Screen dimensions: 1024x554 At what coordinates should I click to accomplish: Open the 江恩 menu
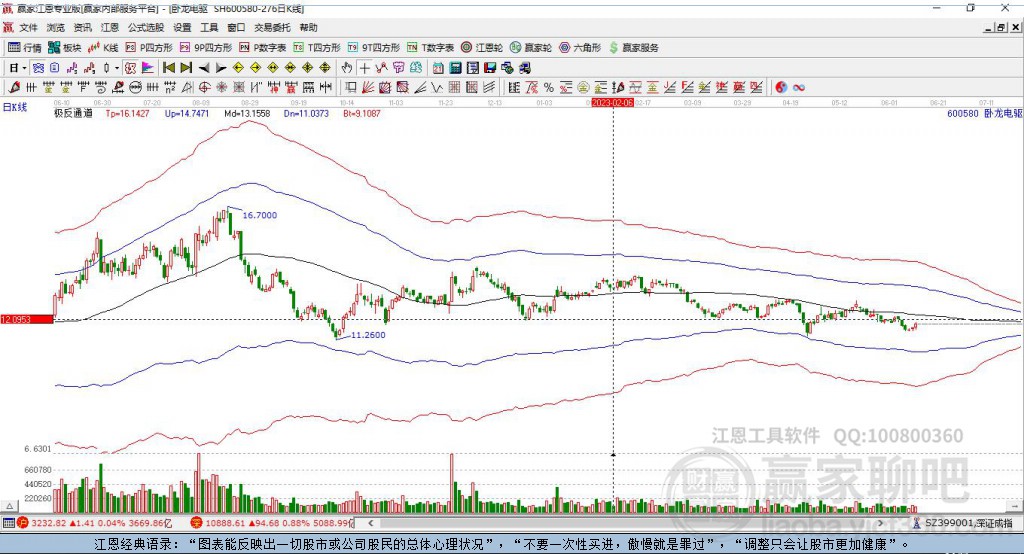(x=110, y=27)
